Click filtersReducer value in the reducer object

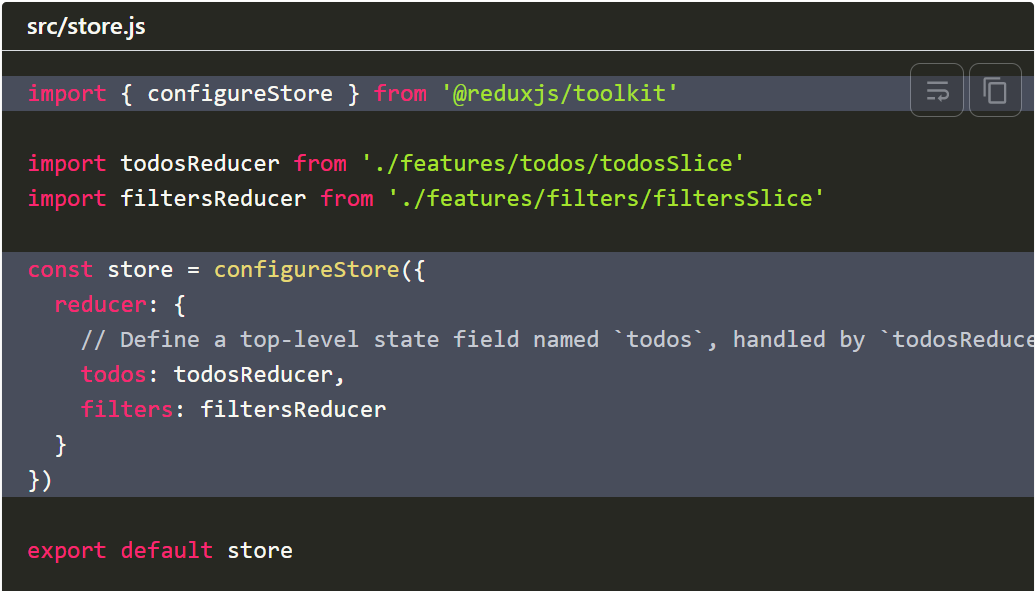click(x=293, y=409)
